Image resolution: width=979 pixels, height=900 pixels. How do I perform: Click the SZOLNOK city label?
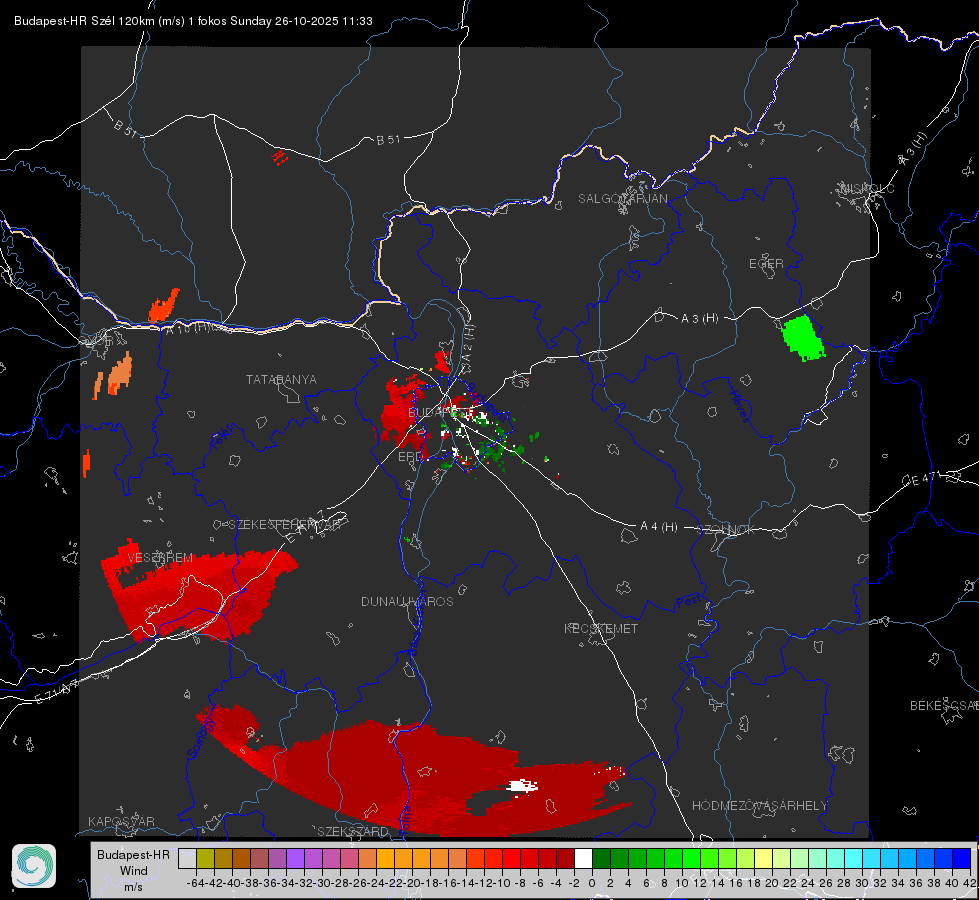[x=726, y=530]
